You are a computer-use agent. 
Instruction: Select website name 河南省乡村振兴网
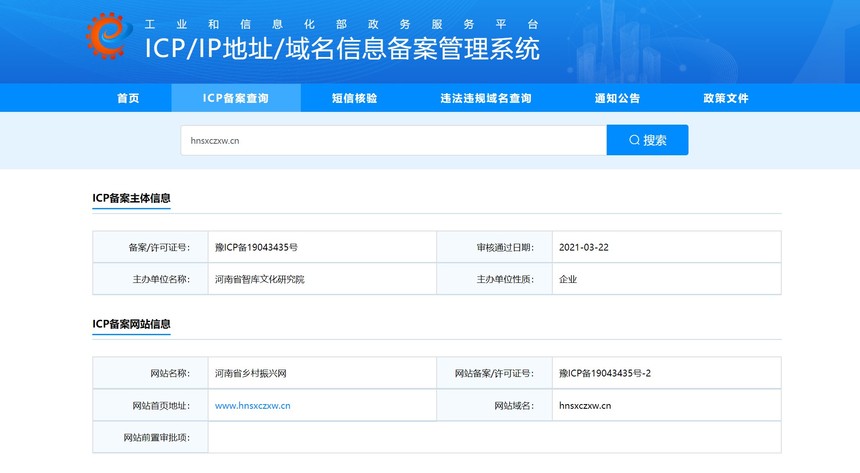click(x=251, y=373)
